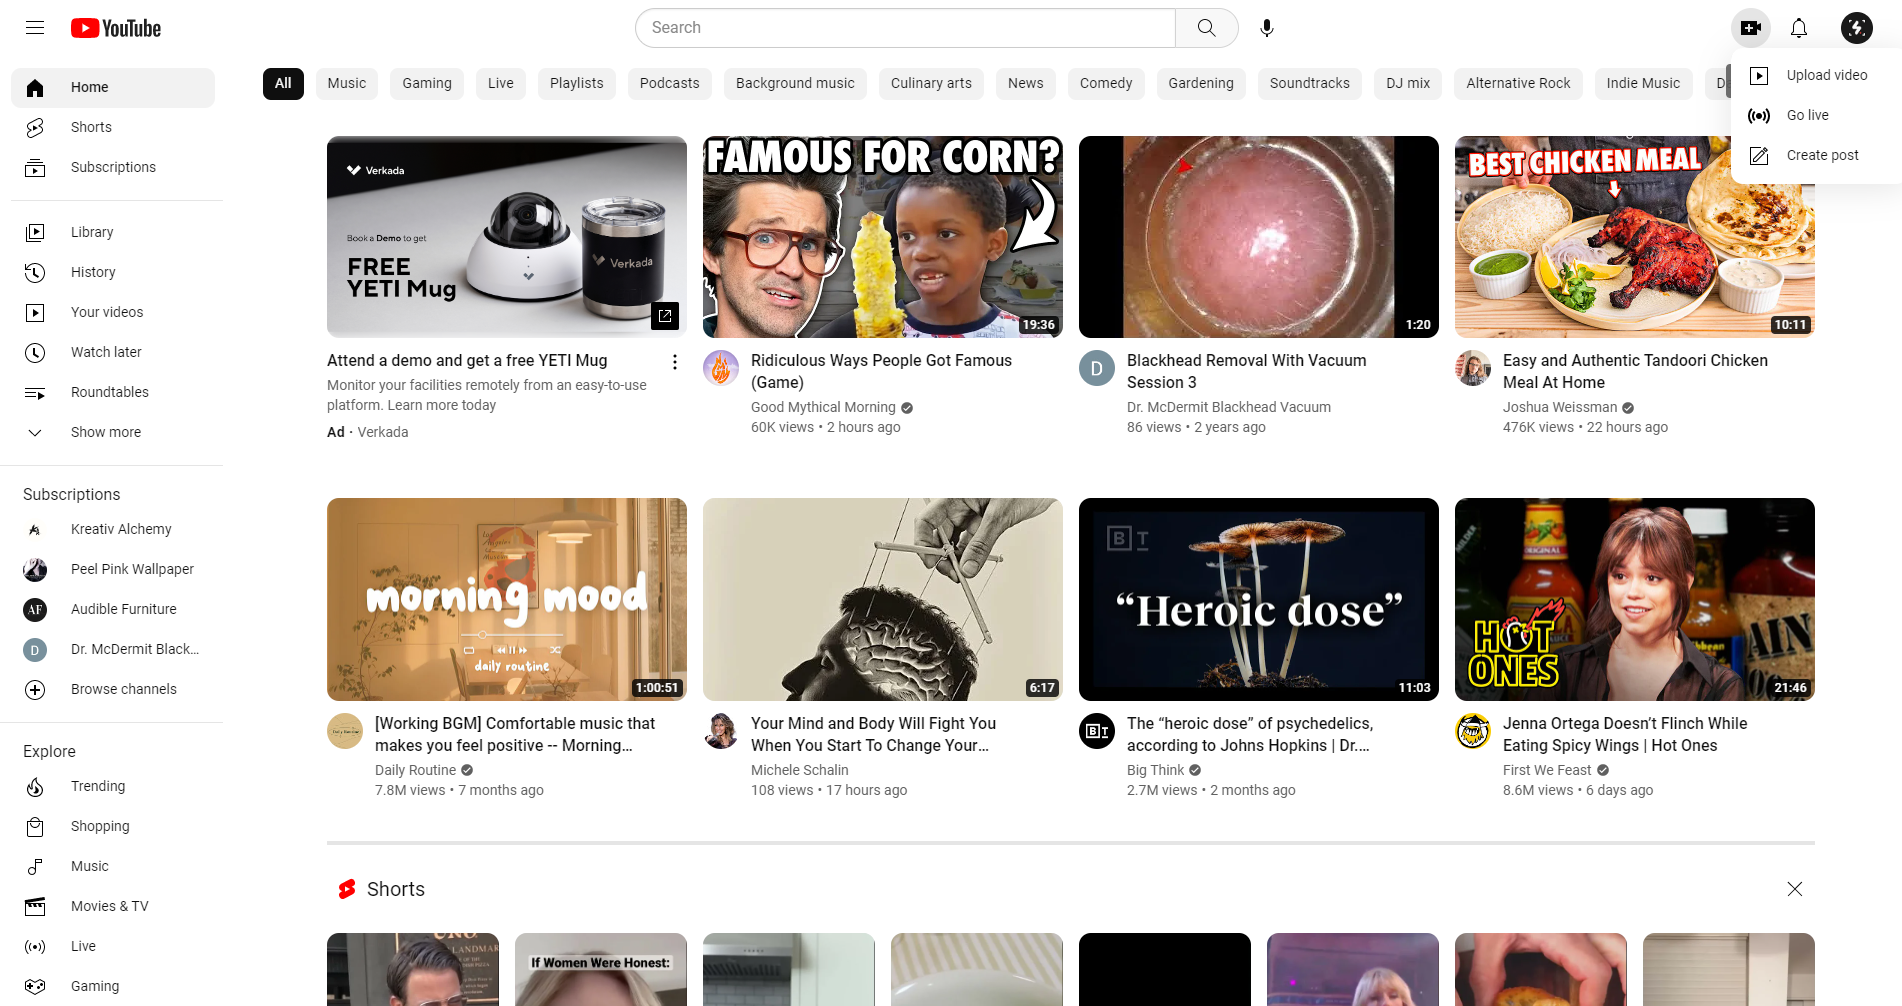Click the Shopping bag icon

click(35, 827)
